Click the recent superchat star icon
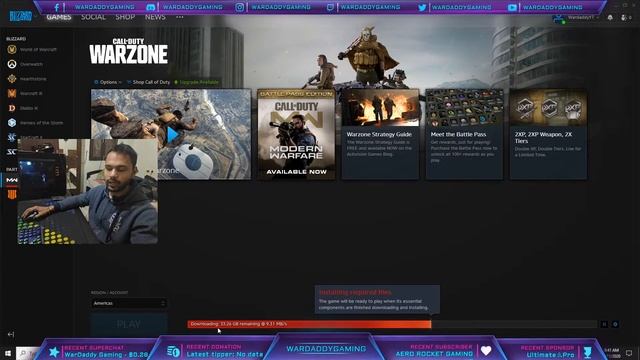 [x=54, y=352]
